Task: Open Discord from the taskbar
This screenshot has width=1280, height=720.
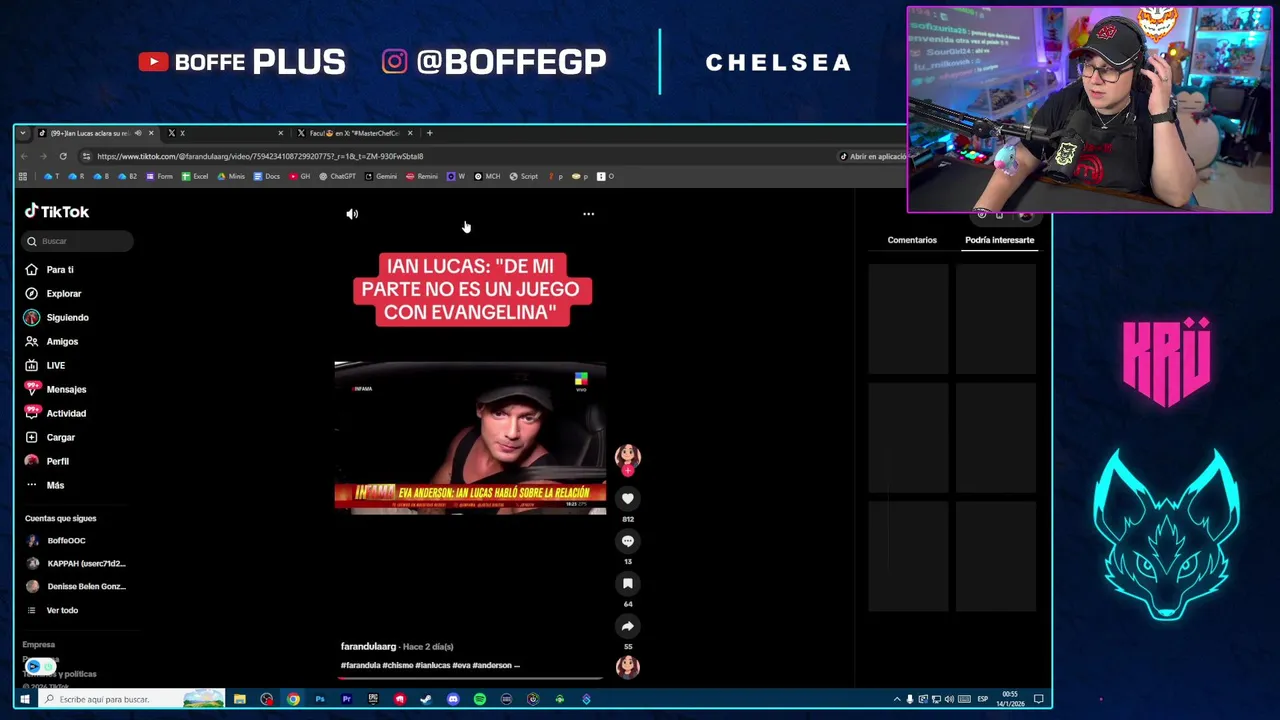Action: [453, 699]
